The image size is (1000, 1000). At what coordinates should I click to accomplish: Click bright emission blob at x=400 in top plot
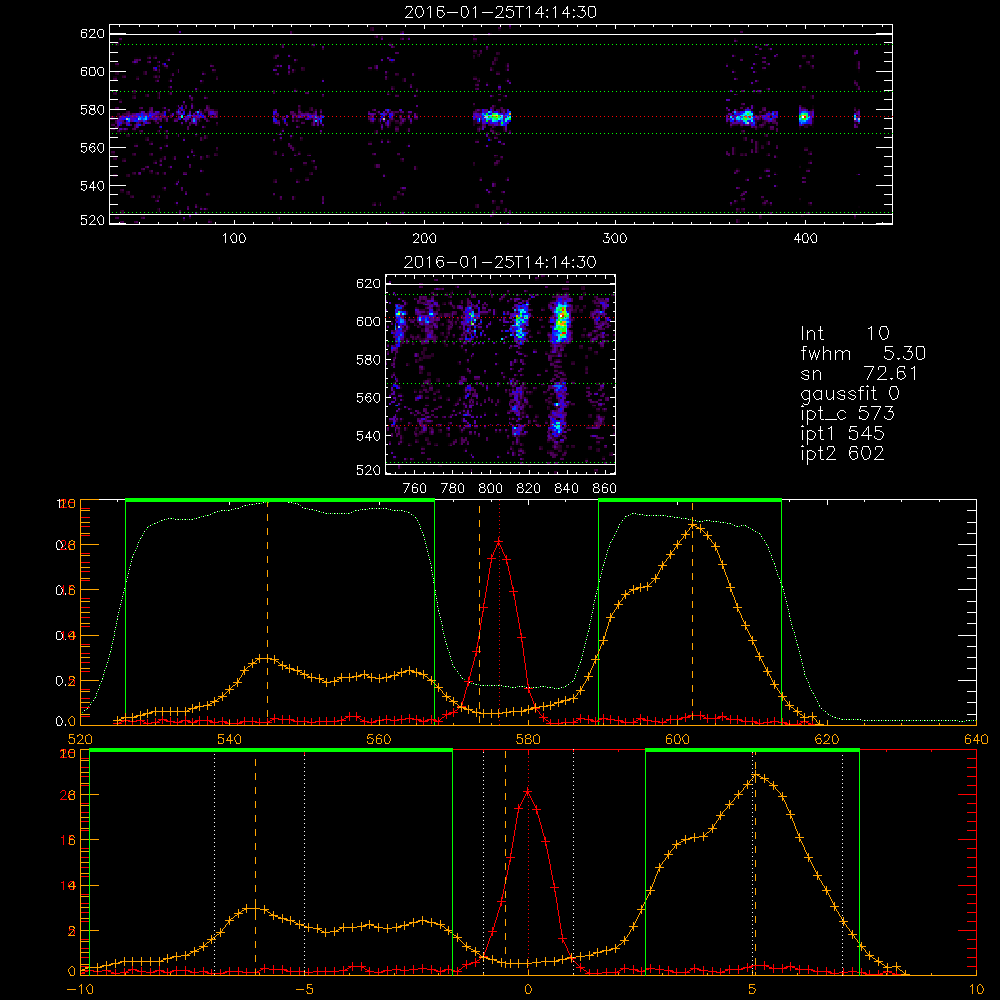pyautogui.click(x=804, y=117)
